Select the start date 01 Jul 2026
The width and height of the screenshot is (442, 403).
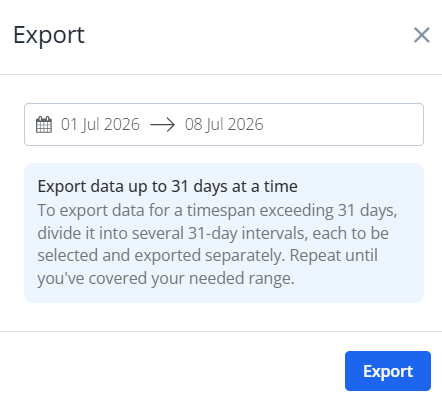click(100, 124)
